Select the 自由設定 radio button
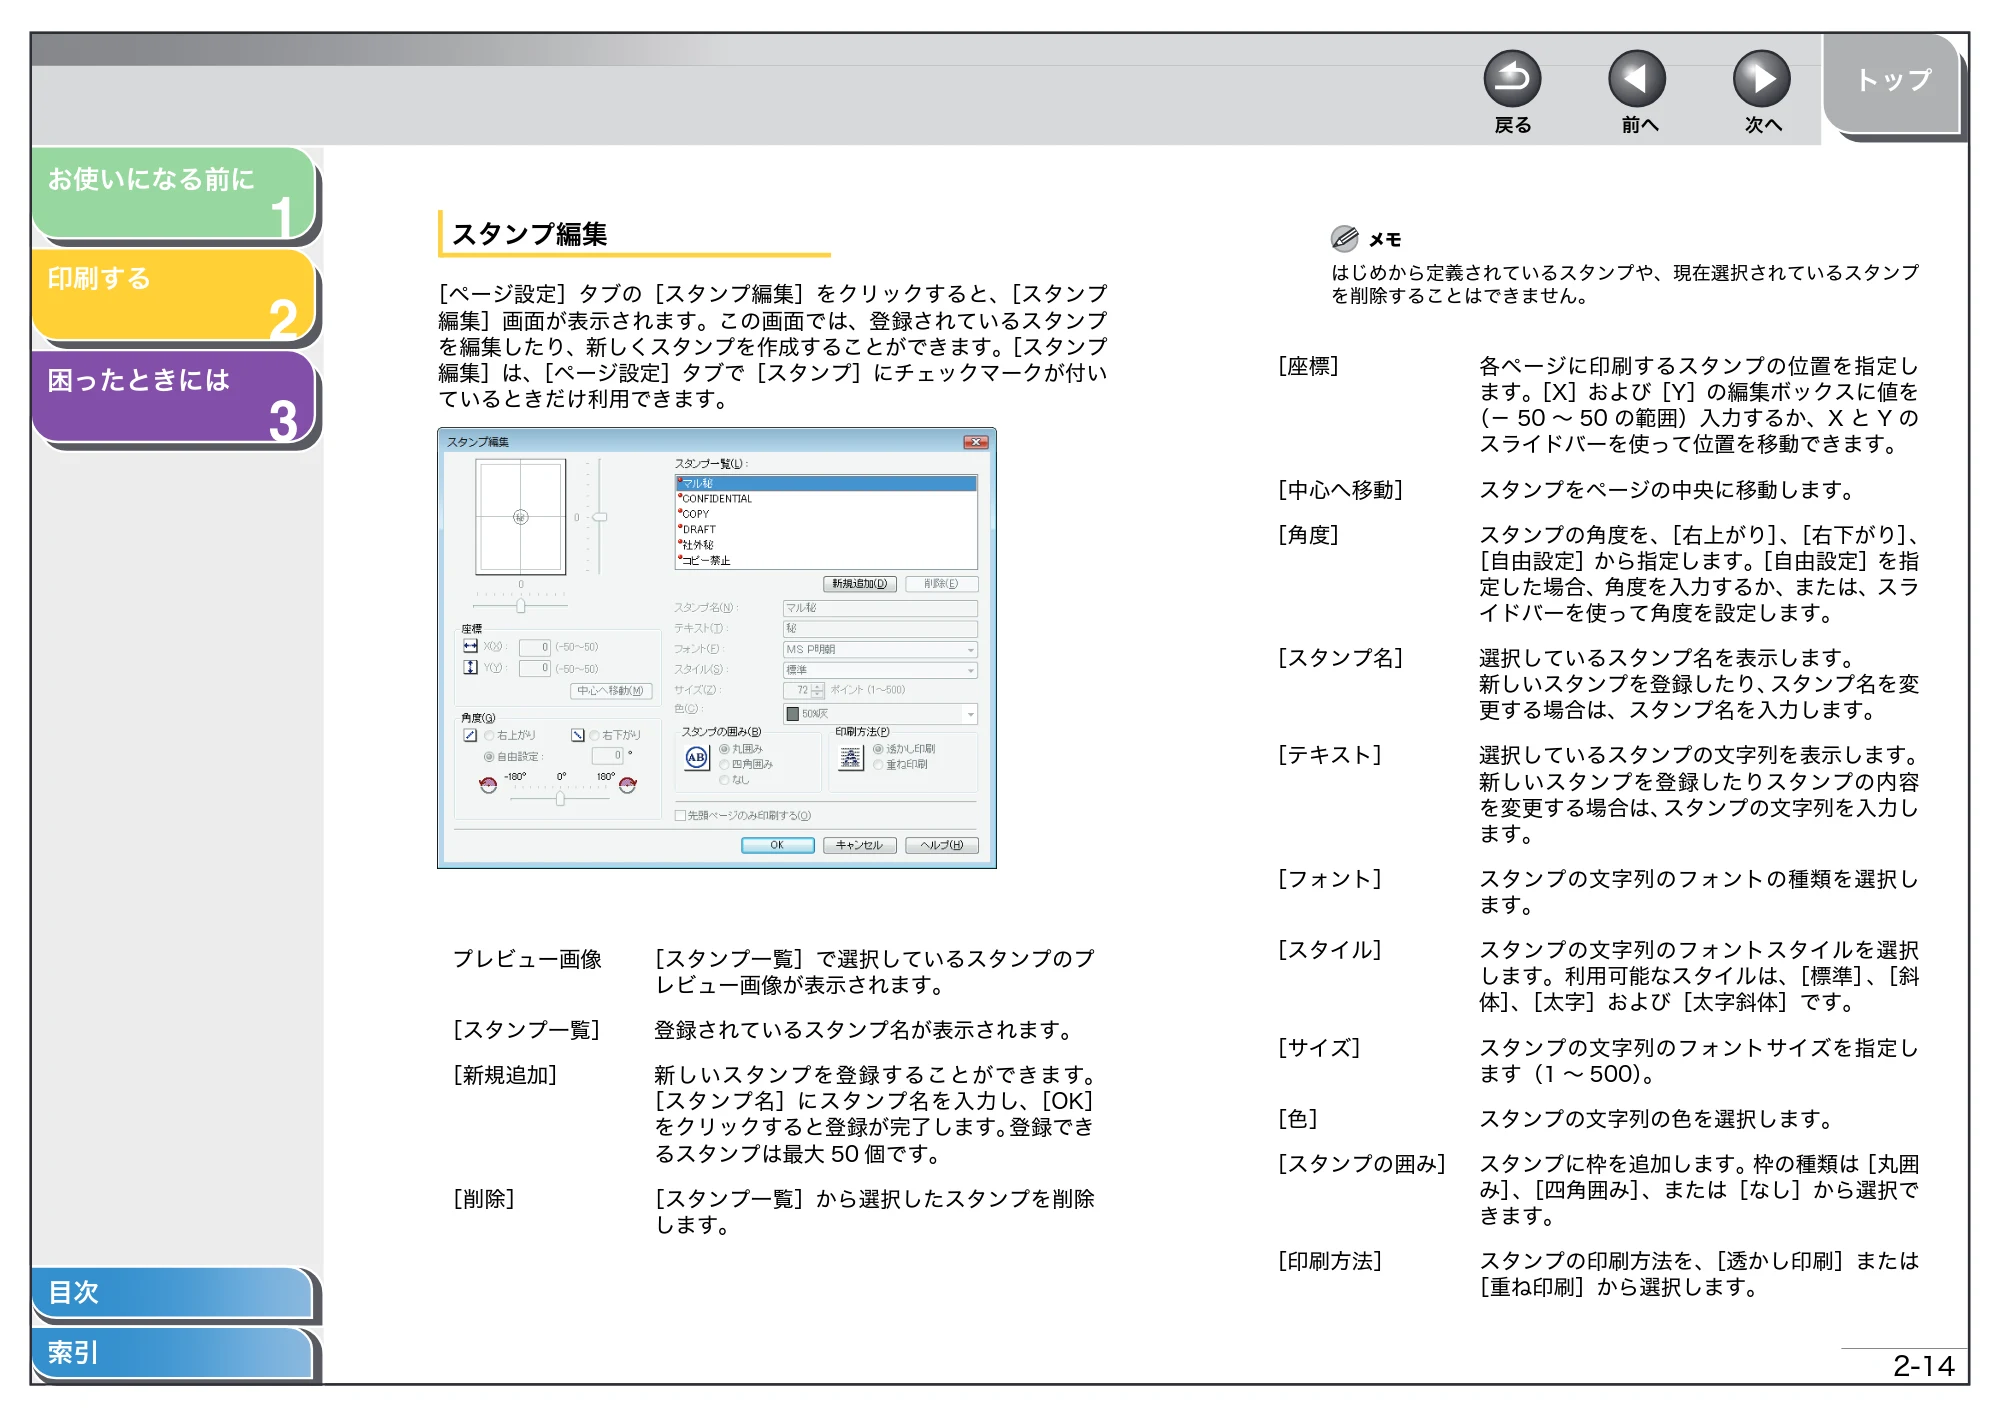Viewport: 2000px width, 1414px height. [489, 757]
